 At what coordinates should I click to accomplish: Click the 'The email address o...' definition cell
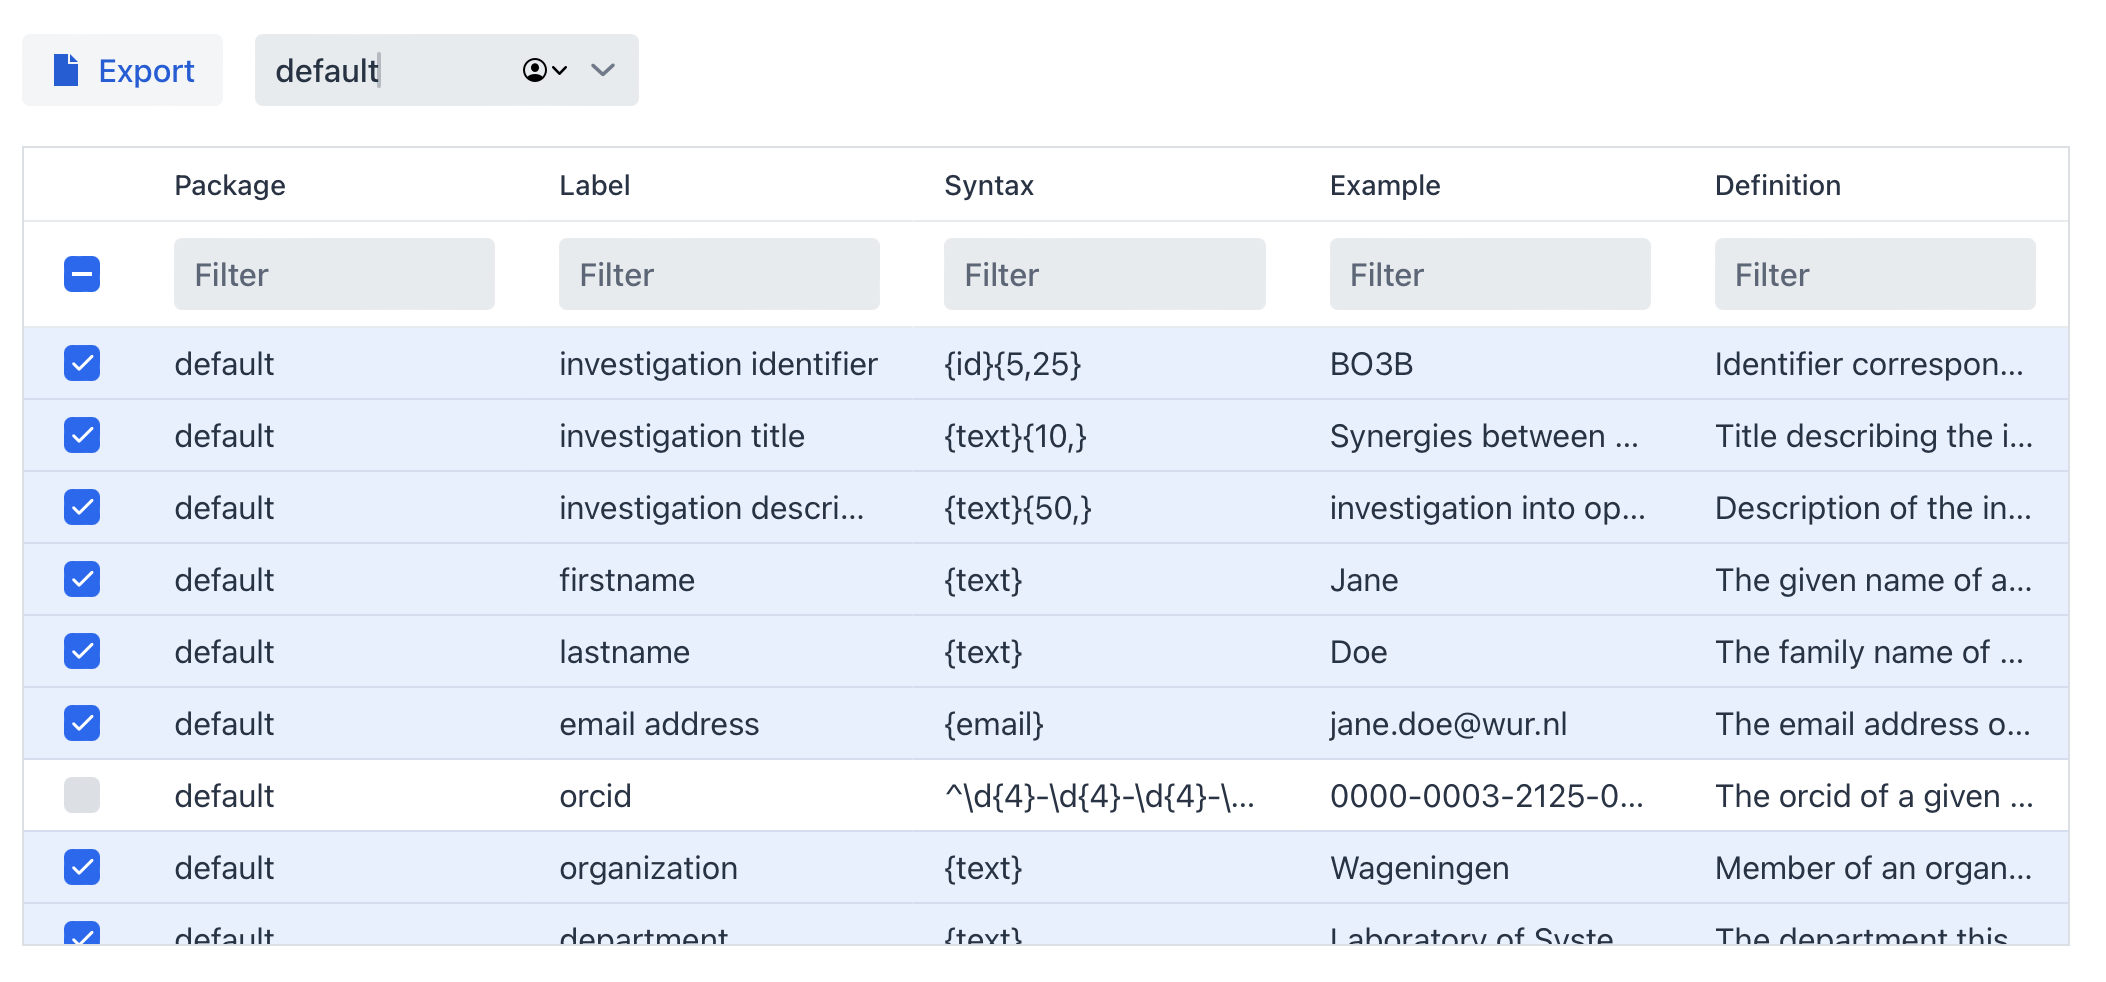1873,724
